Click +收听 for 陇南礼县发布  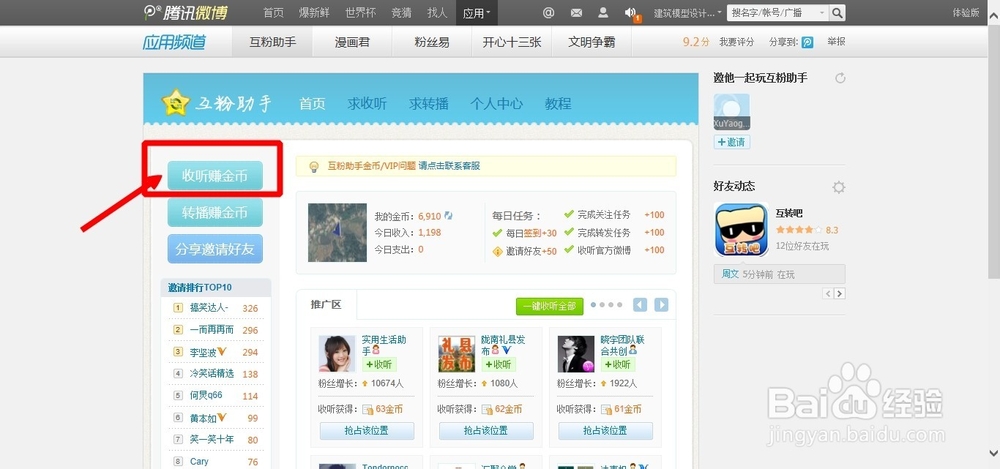click(x=498, y=364)
